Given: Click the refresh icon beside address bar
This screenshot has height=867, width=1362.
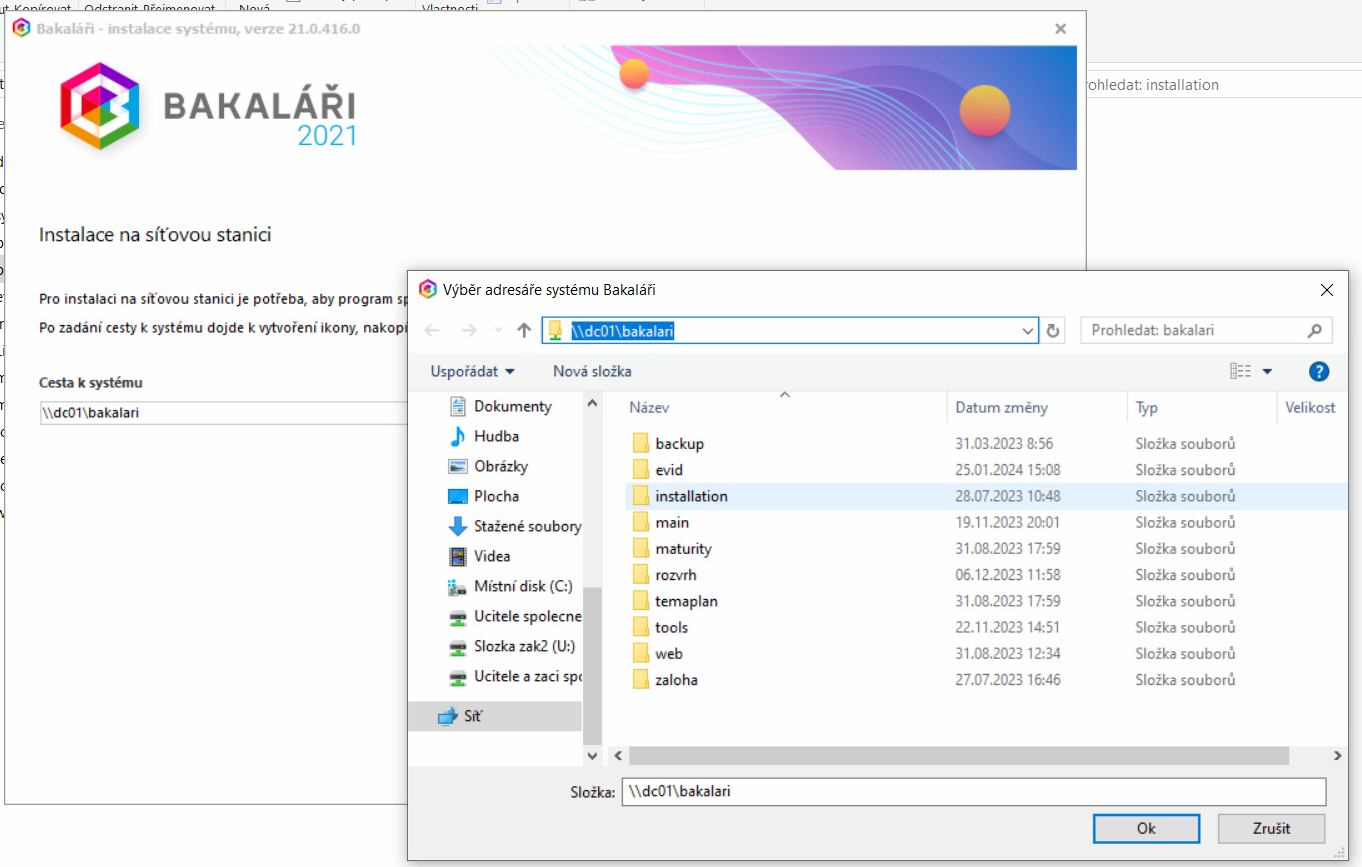Looking at the screenshot, I should [1053, 330].
